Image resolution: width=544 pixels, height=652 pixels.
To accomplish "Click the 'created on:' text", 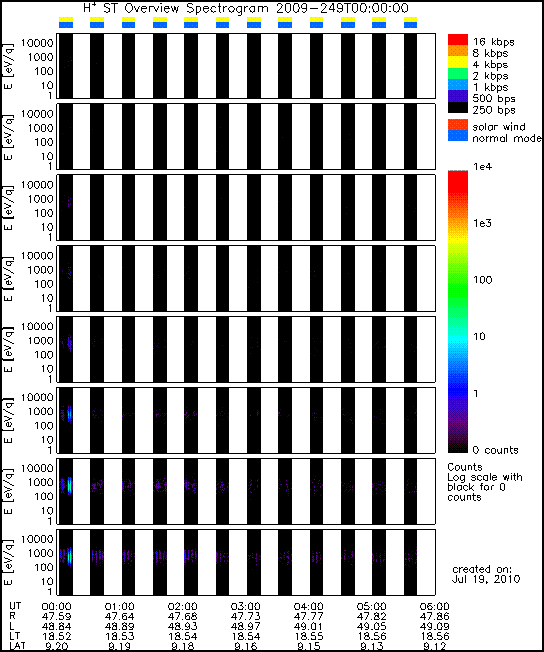I will (x=482, y=569).
